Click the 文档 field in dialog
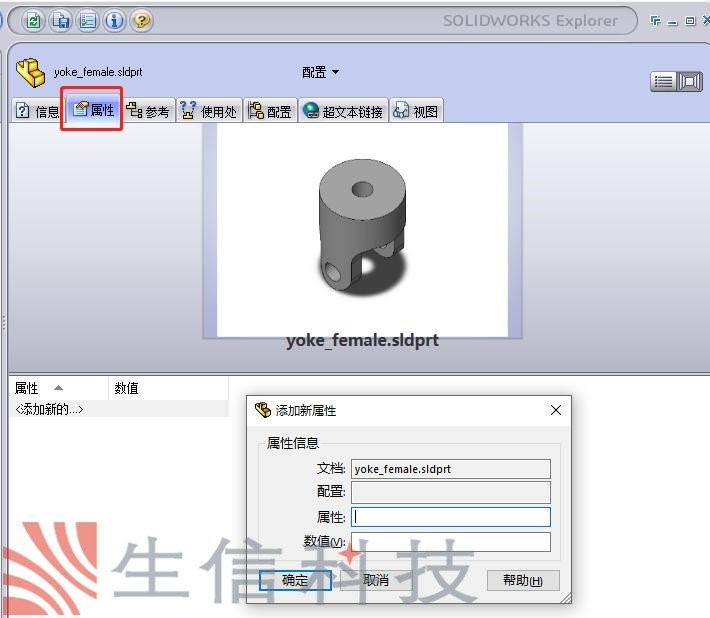The width and height of the screenshot is (710, 618). point(451,469)
